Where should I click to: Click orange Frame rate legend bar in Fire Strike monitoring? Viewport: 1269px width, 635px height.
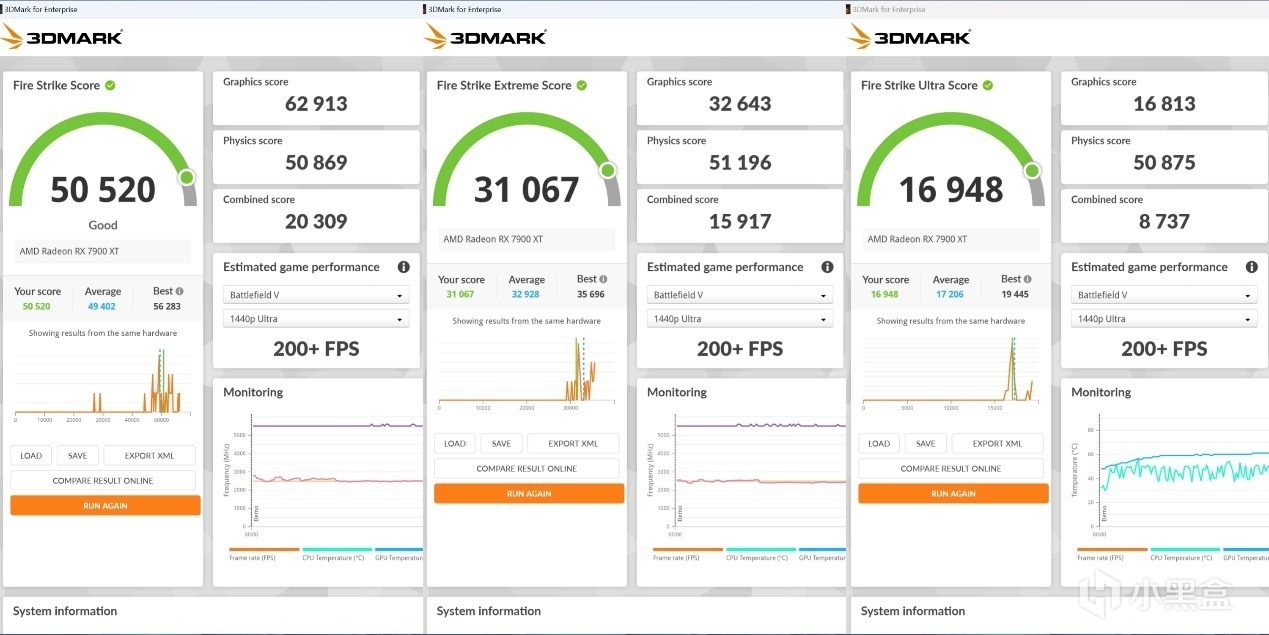pyautogui.click(x=264, y=549)
